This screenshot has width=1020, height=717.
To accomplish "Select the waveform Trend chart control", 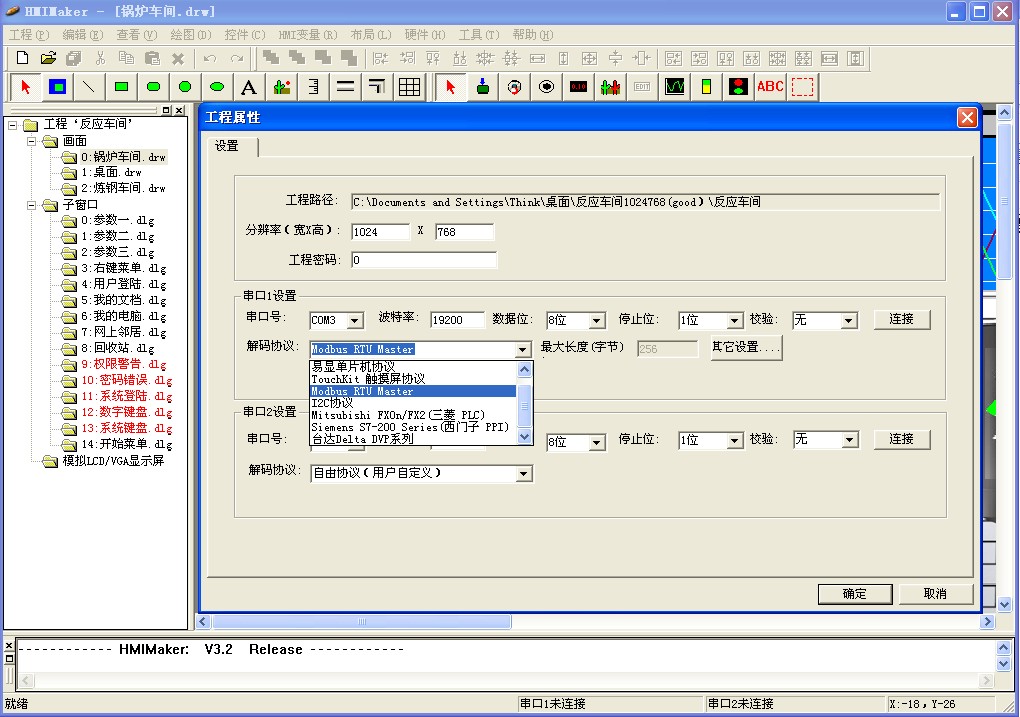I will pyautogui.click(x=675, y=87).
